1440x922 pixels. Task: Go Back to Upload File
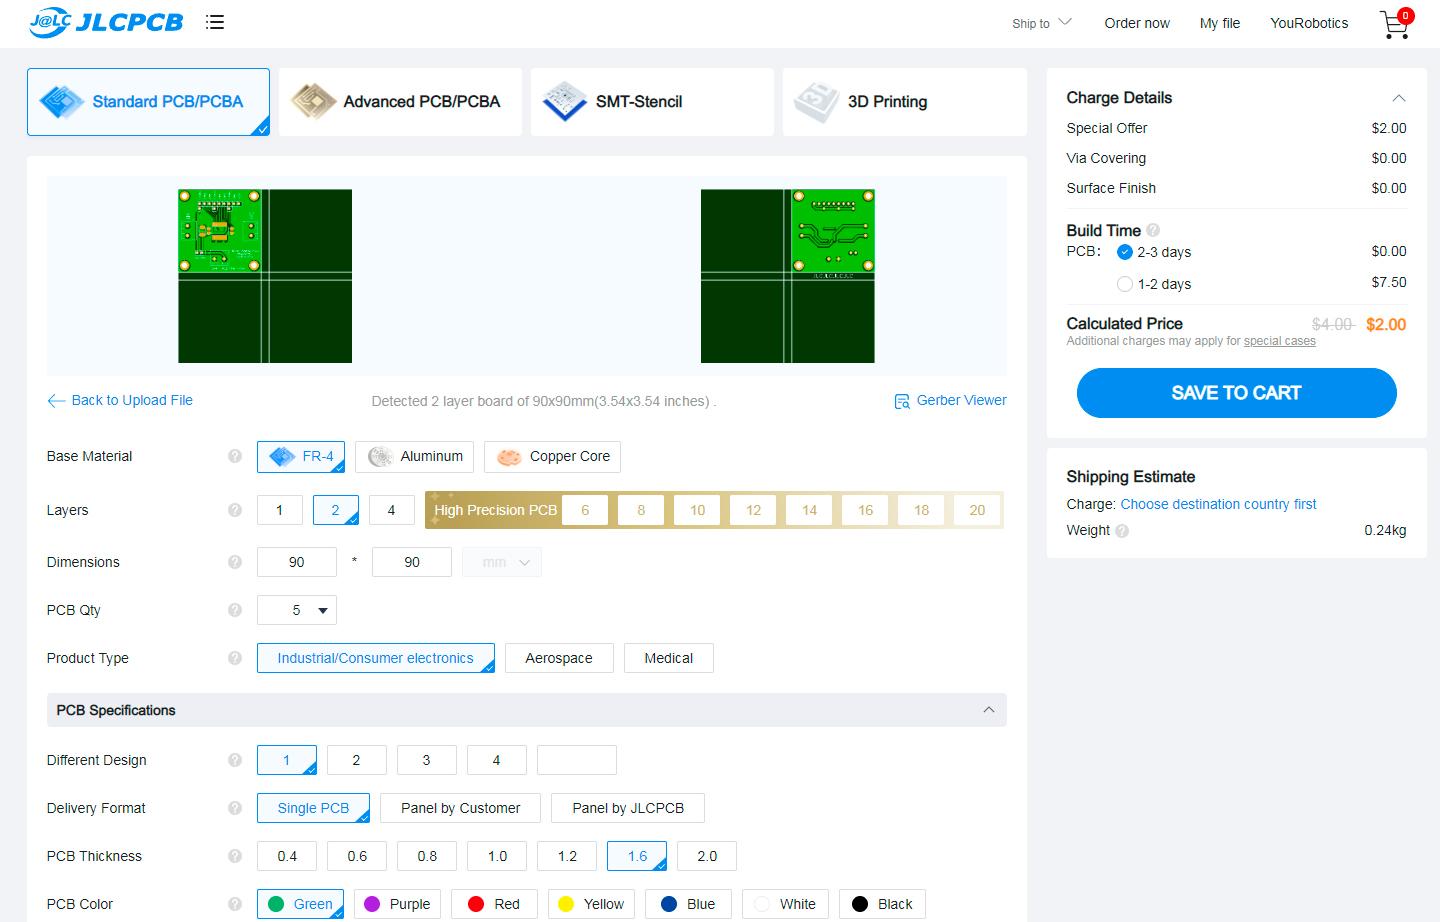(132, 400)
